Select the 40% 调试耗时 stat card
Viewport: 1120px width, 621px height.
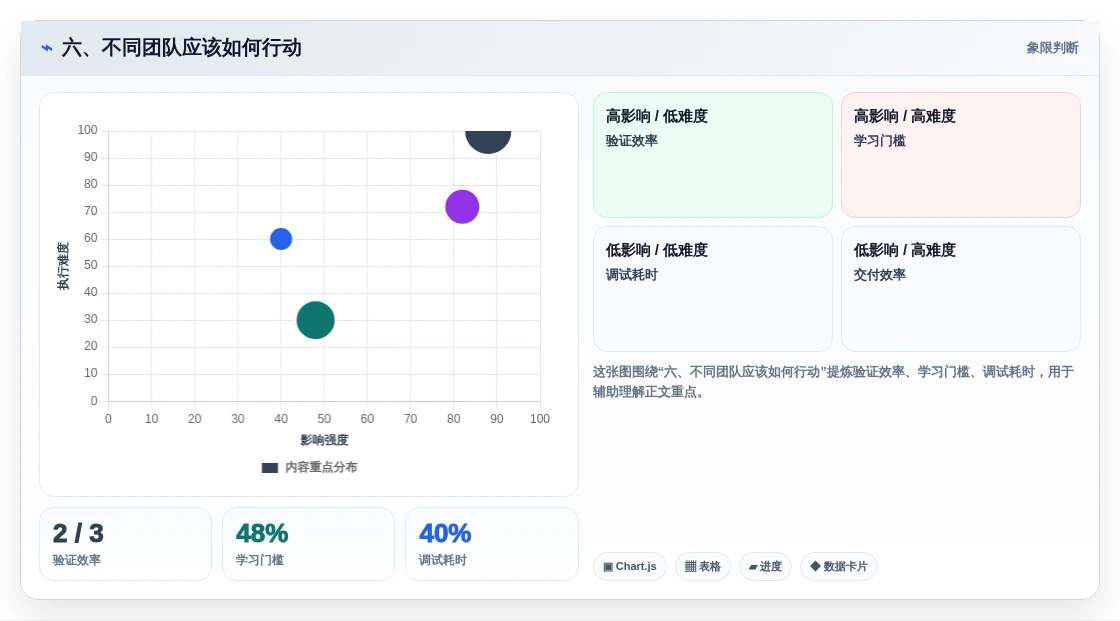click(x=491, y=545)
